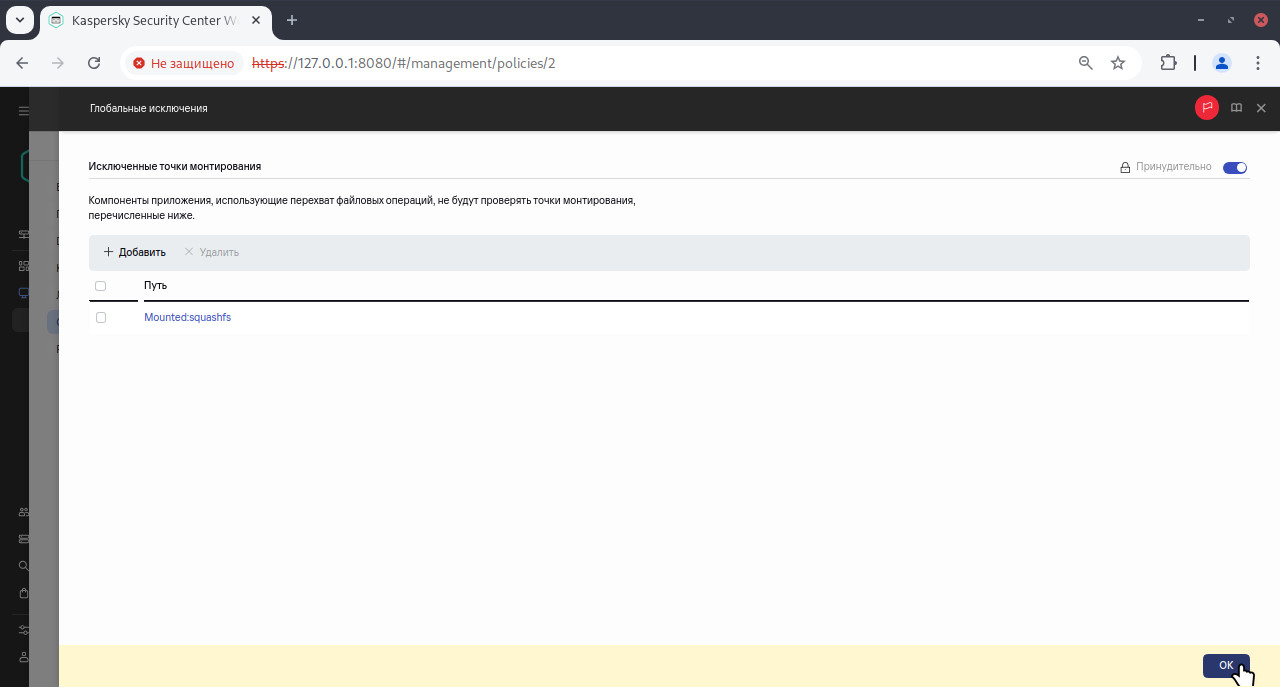Image resolution: width=1280 pixels, height=687 pixels.
Task: Click the Добавить button
Action: [x=135, y=252]
